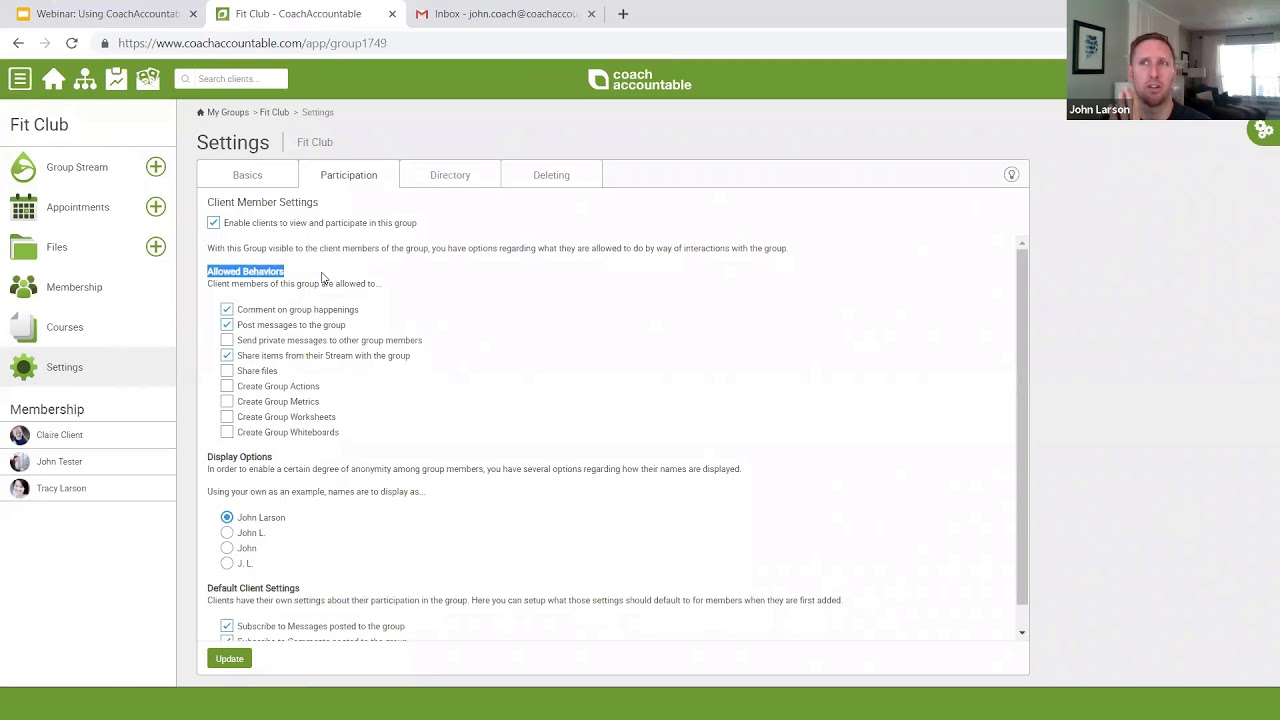This screenshot has width=1280, height=720.
Task: Open member Claire Client
Action: pyautogui.click(x=59, y=435)
